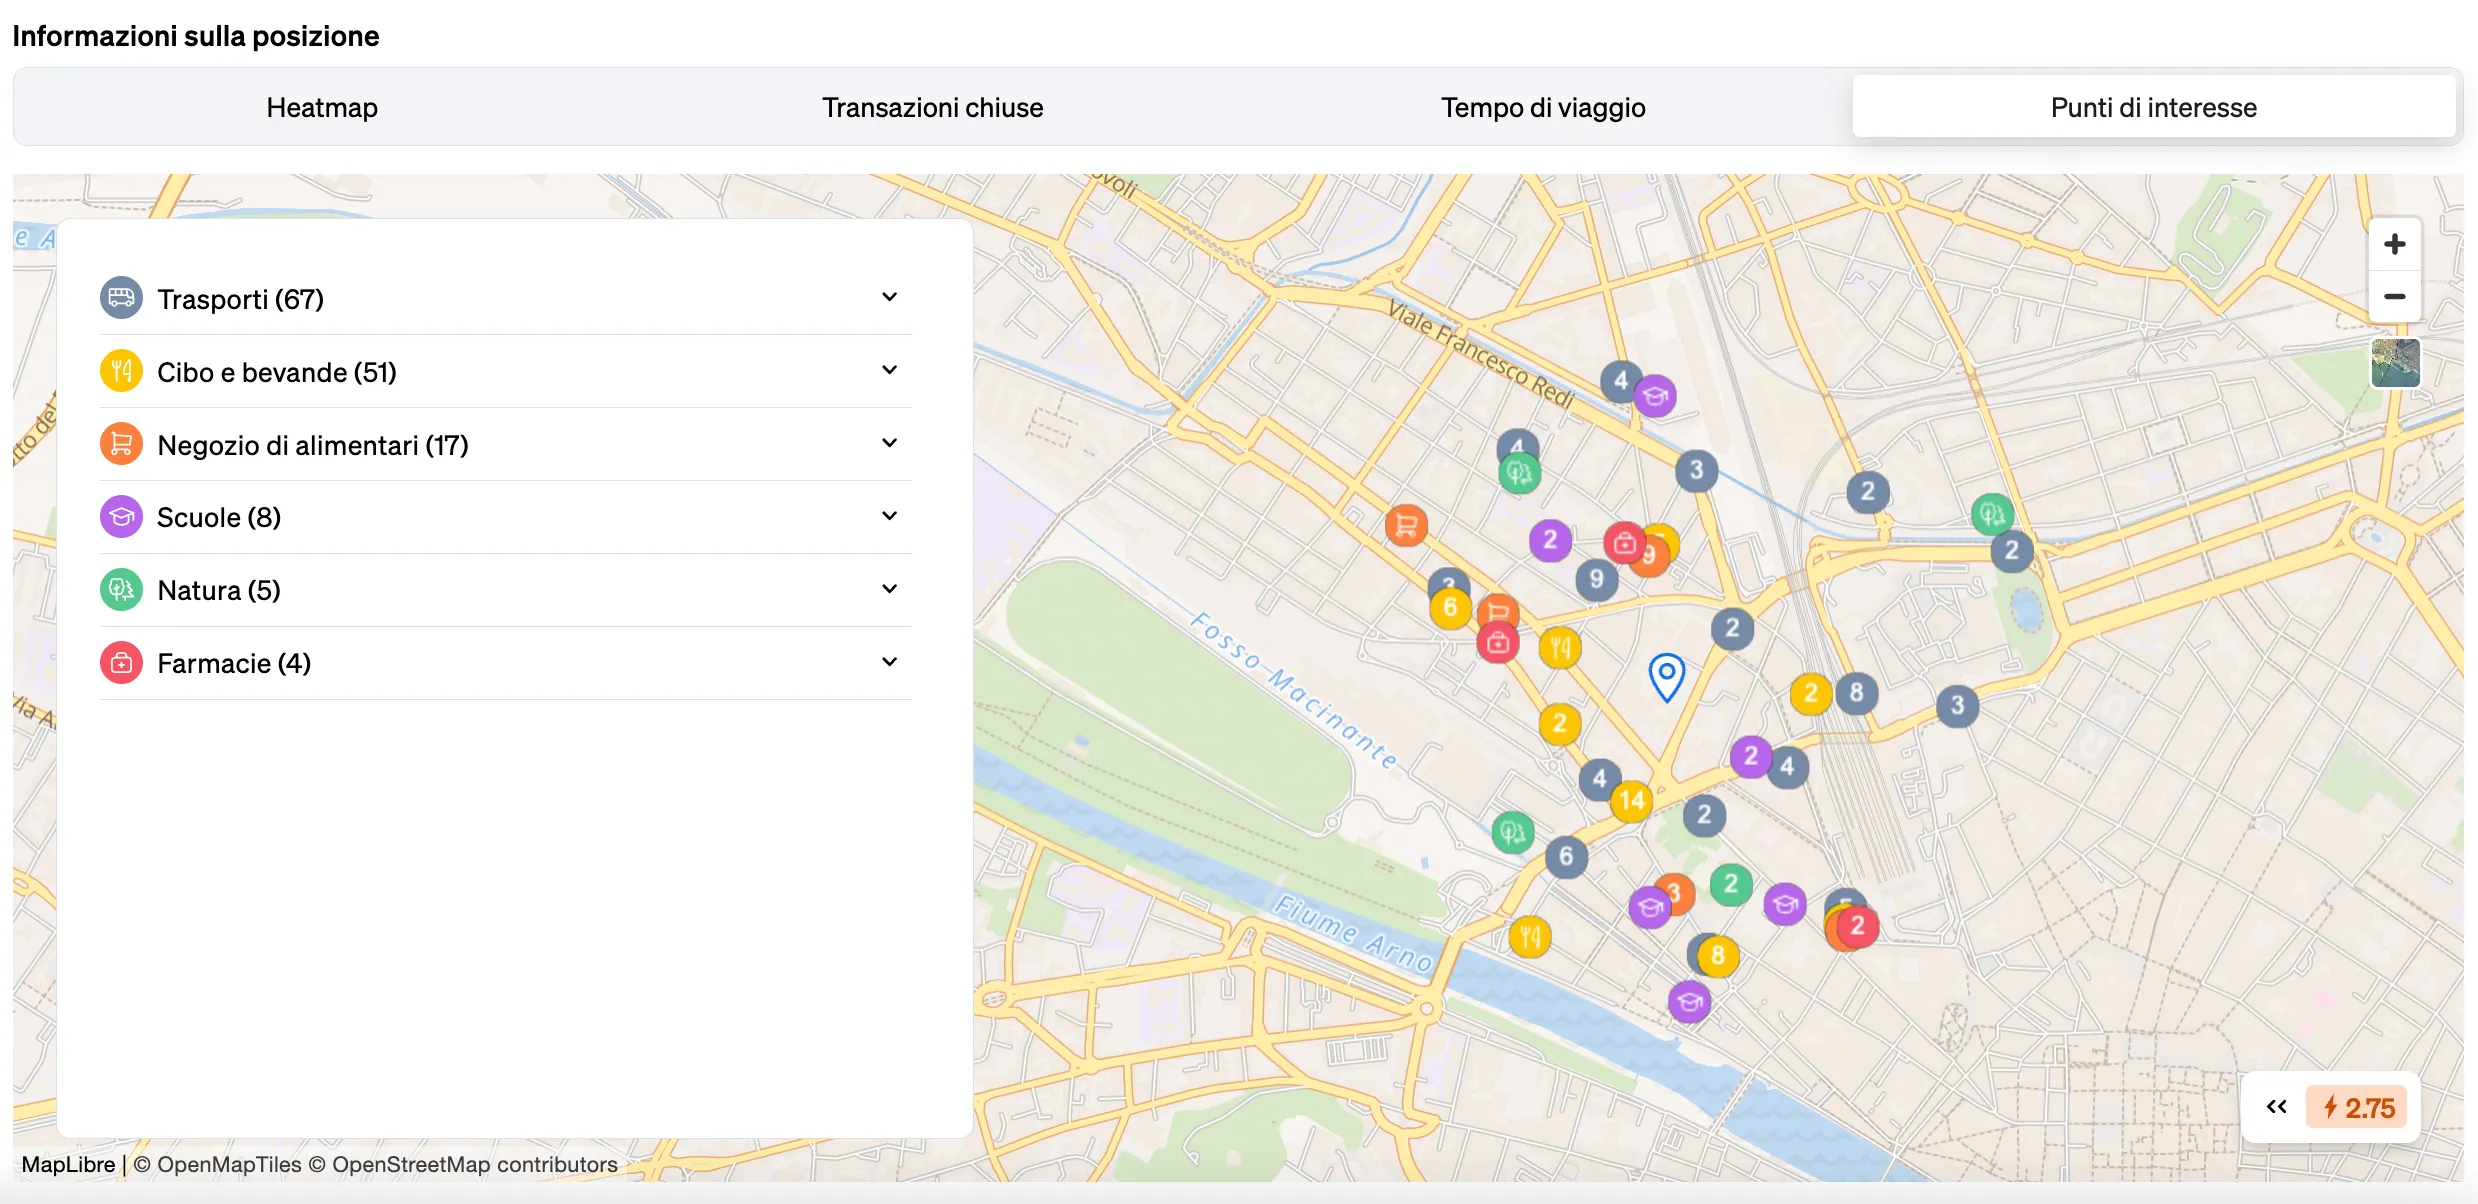Zoom in the map with plus button
Screen dimensions: 2478x1204
coord(2394,244)
